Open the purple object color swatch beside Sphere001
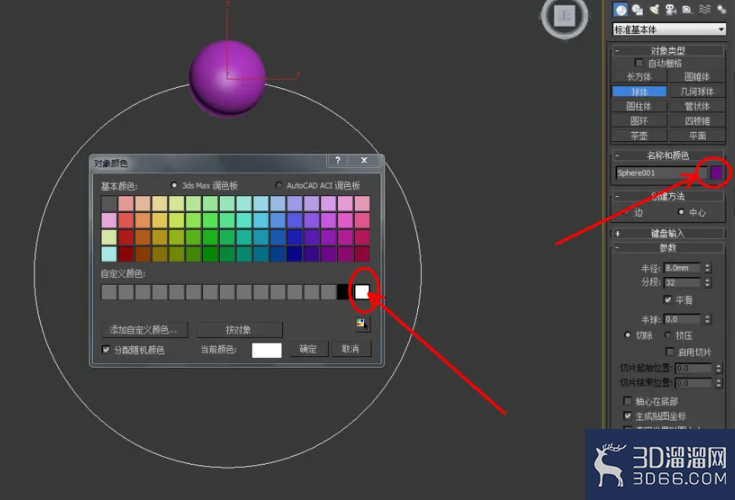The image size is (735, 500). point(716,173)
